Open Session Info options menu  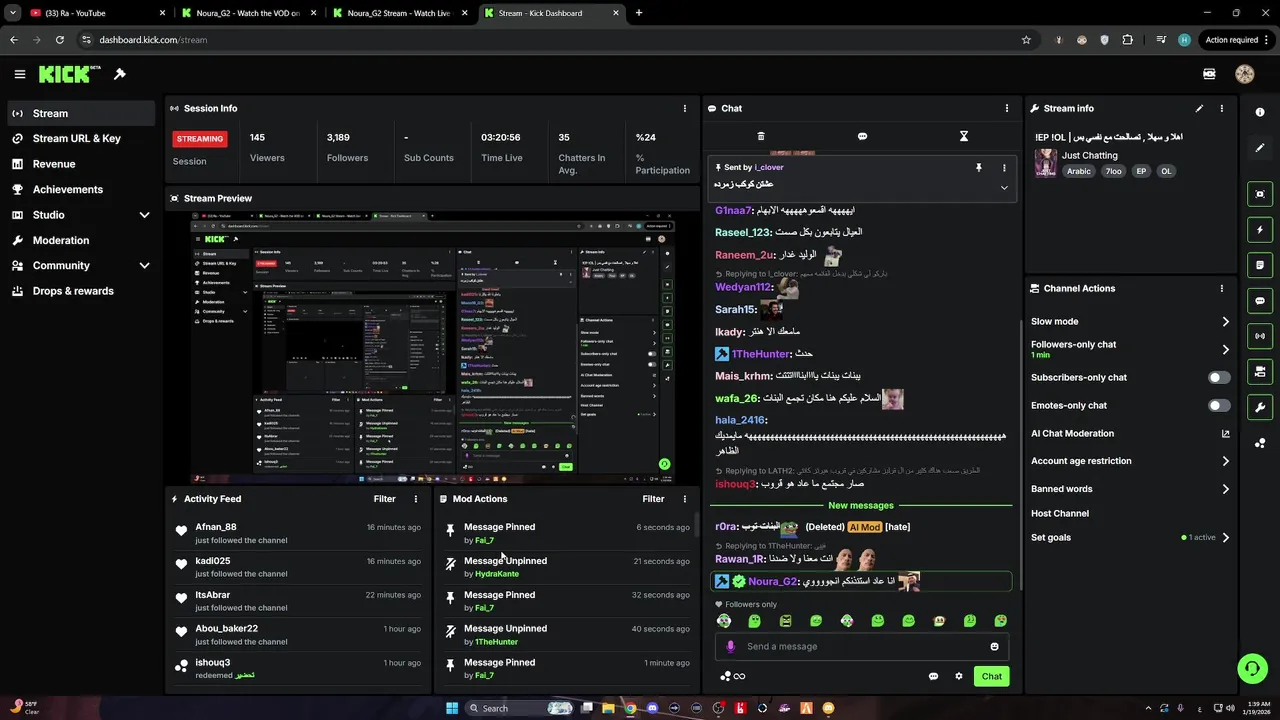pos(685,108)
